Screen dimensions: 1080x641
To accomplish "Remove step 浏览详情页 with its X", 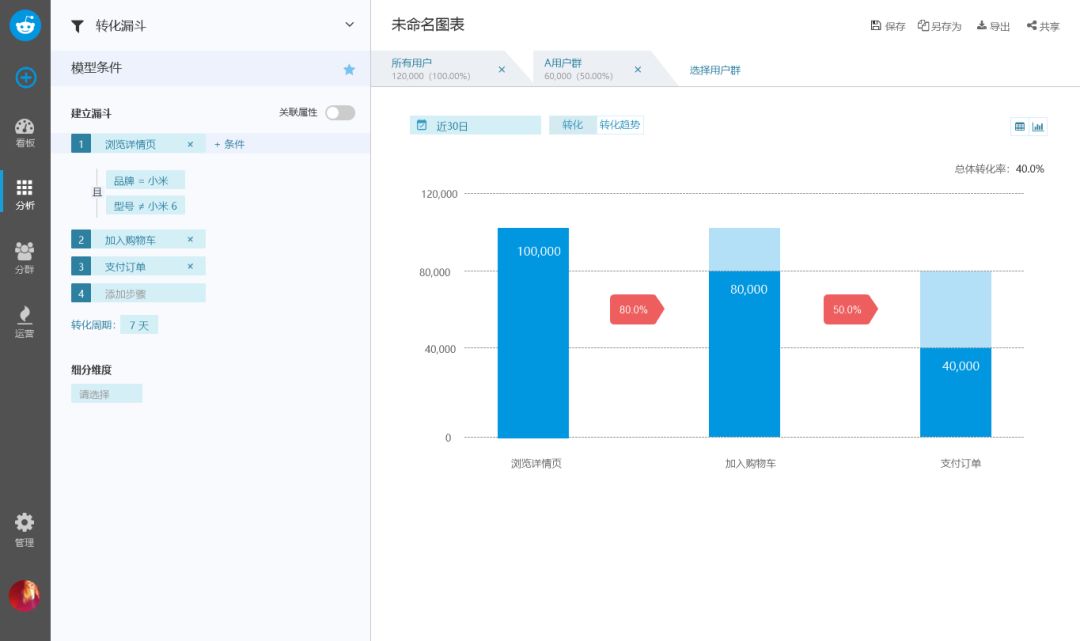I will point(190,144).
